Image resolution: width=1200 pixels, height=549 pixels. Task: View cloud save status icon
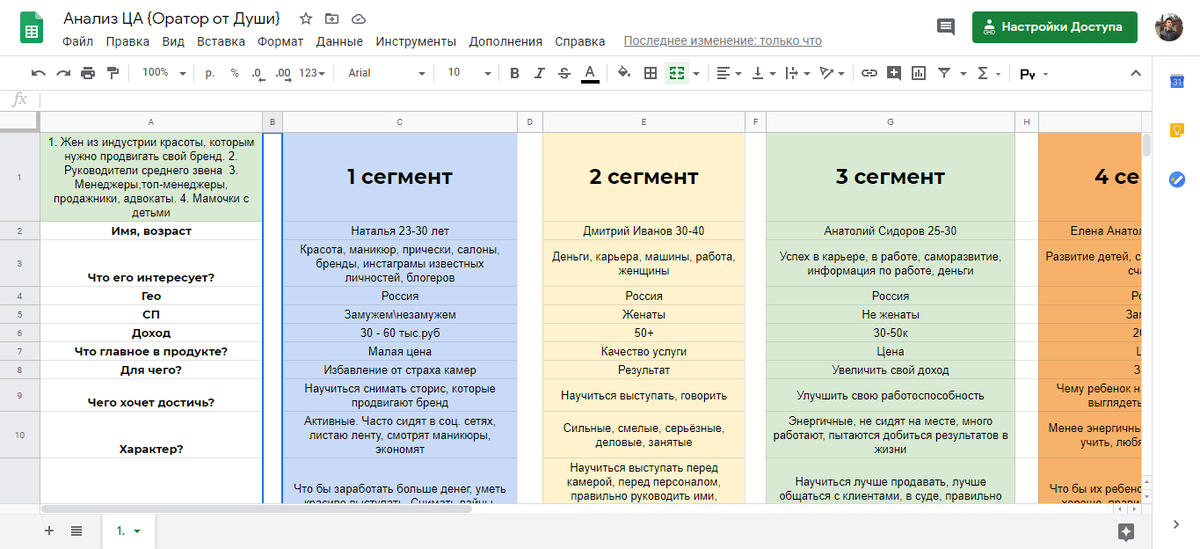358,19
